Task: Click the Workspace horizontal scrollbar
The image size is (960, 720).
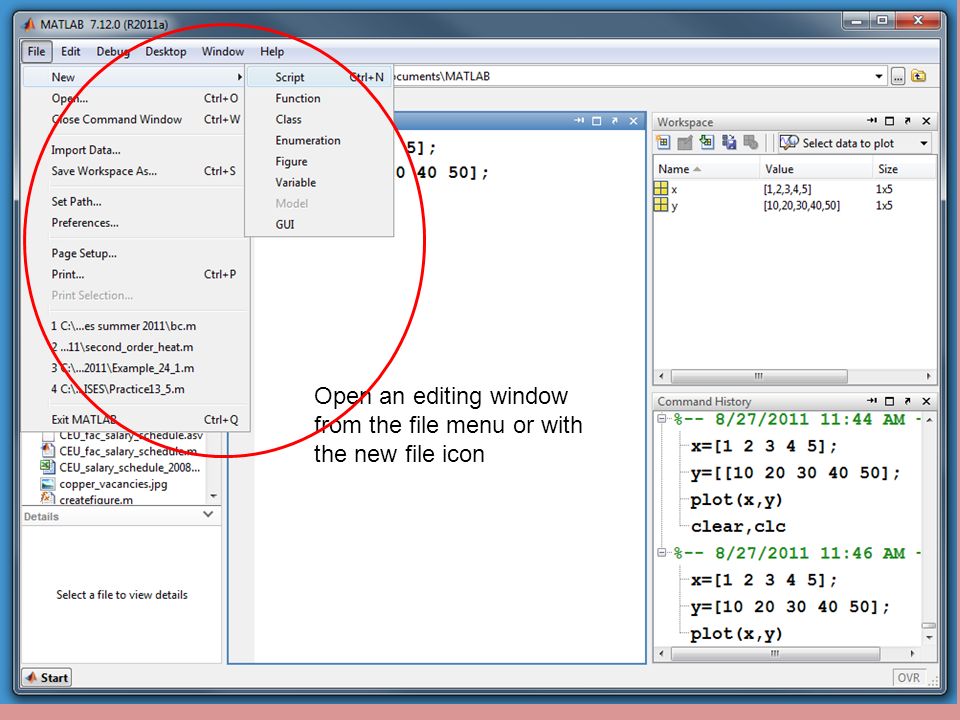Action: [x=759, y=376]
